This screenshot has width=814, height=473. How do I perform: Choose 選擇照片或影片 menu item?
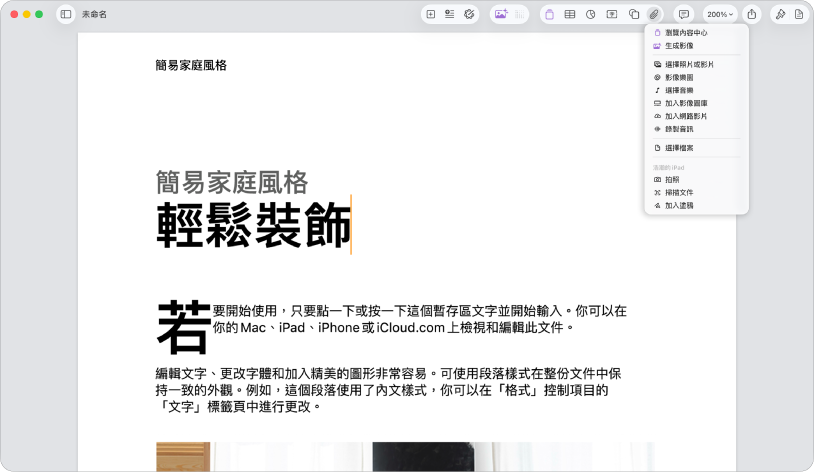pos(696,64)
